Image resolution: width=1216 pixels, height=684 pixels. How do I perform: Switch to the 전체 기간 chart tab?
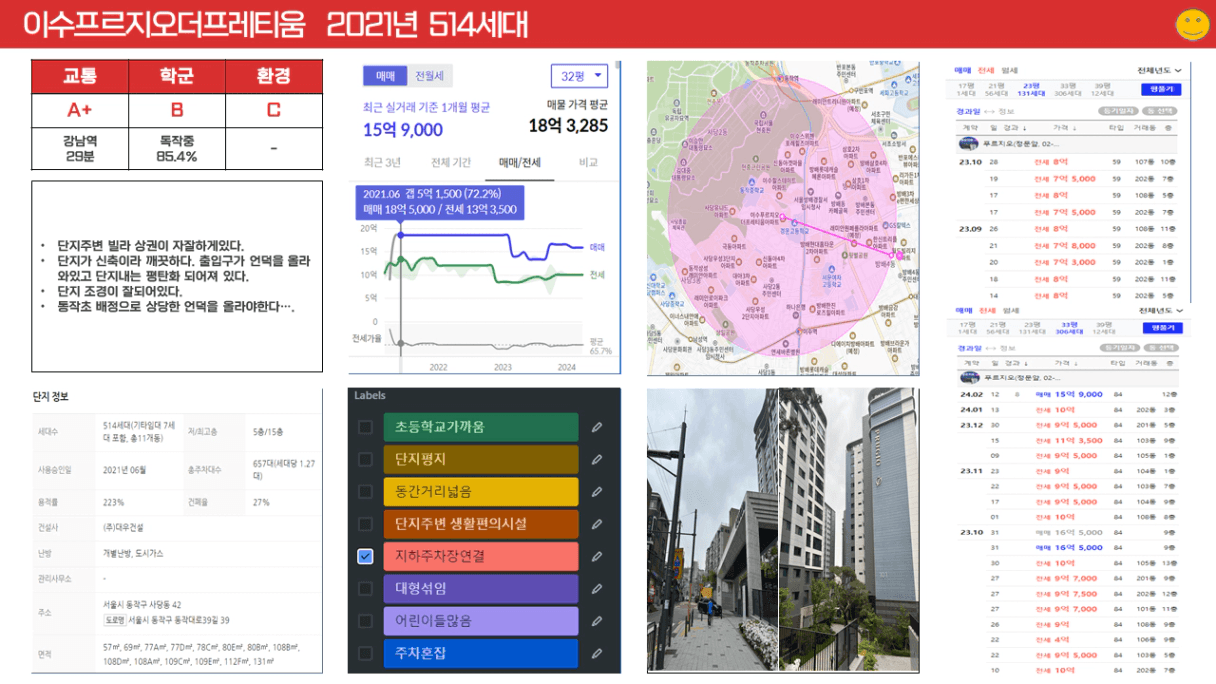tap(451, 162)
